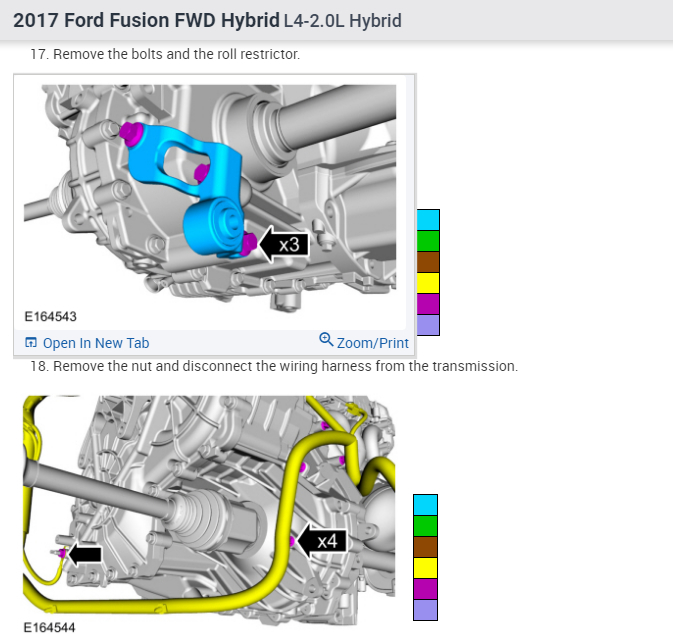Select green swatch next to roll restrictor image
This screenshot has width=673, height=634.
point(428,241)
